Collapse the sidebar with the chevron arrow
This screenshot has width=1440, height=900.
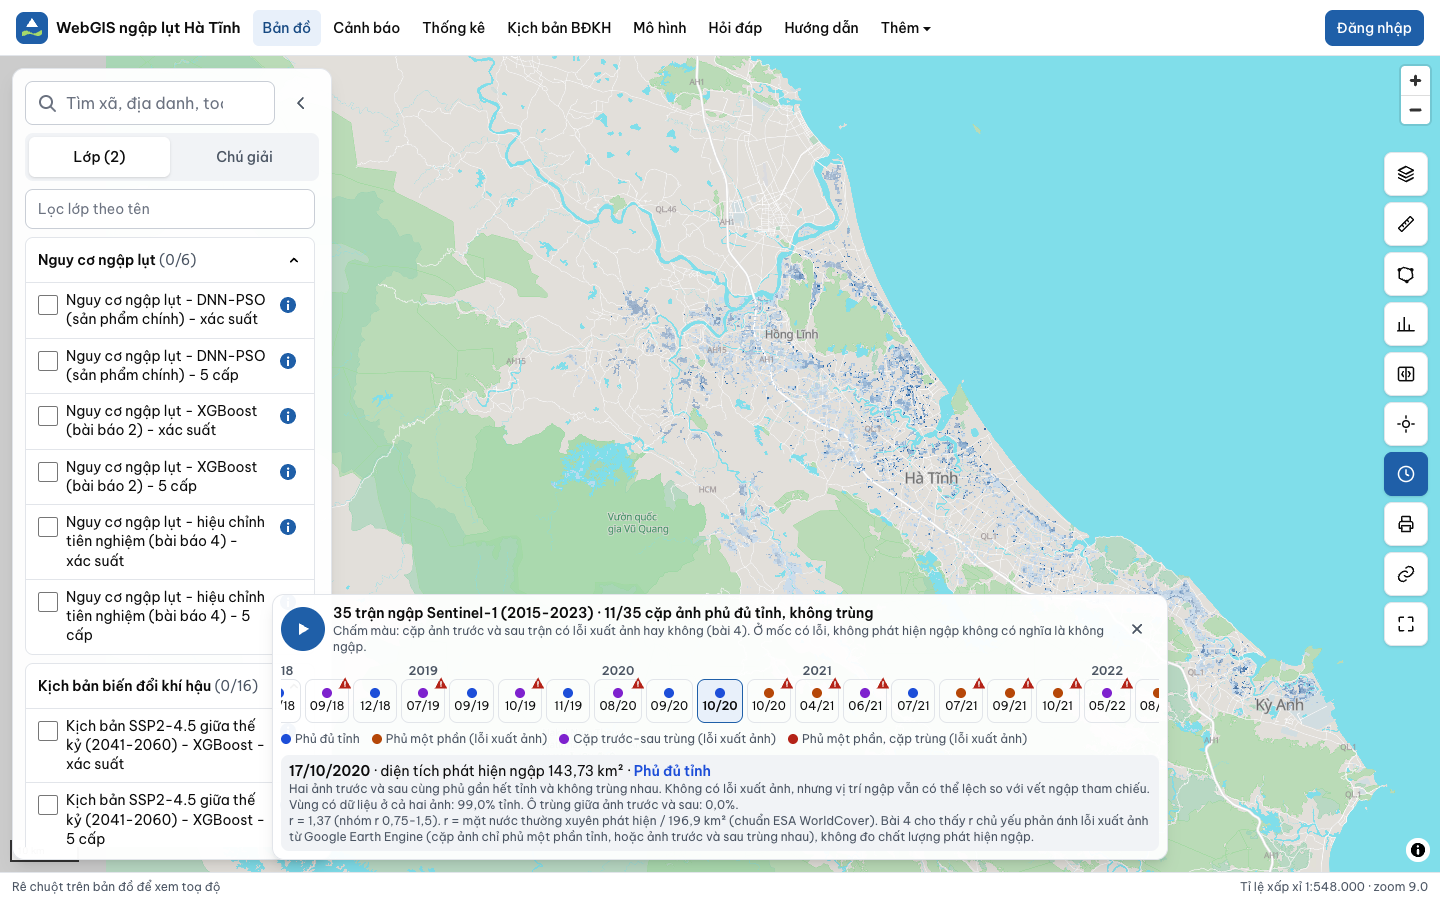[x=301, y=103]
